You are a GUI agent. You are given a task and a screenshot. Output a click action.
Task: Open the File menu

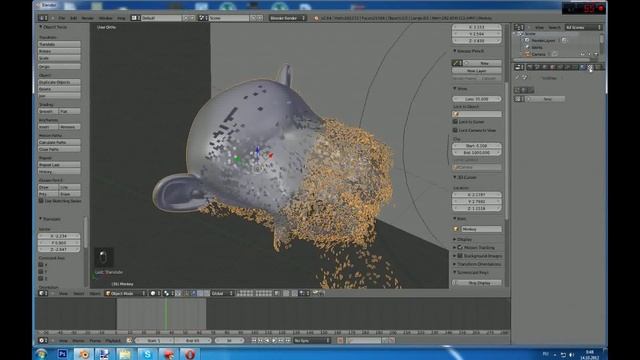click(62, 18)
